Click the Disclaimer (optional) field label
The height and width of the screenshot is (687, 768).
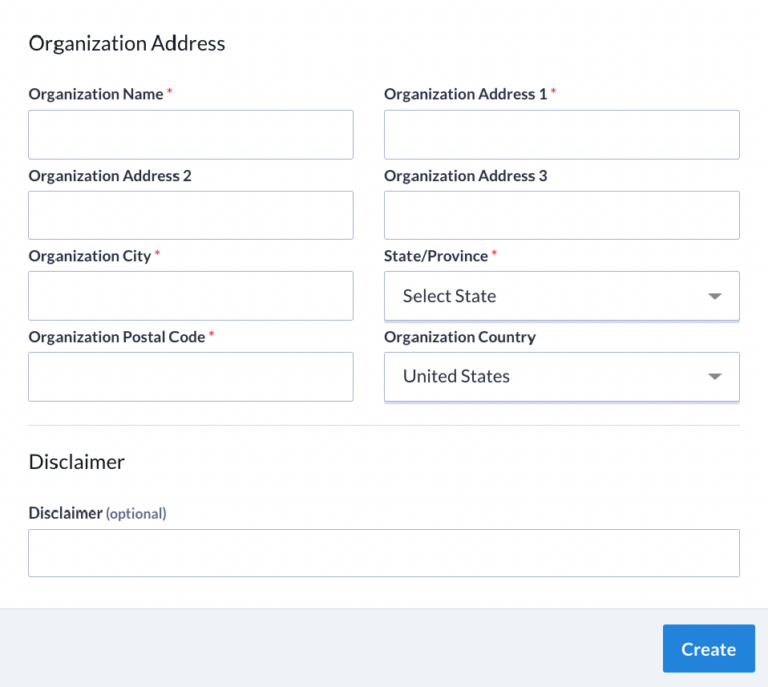(x=97, y=513)
